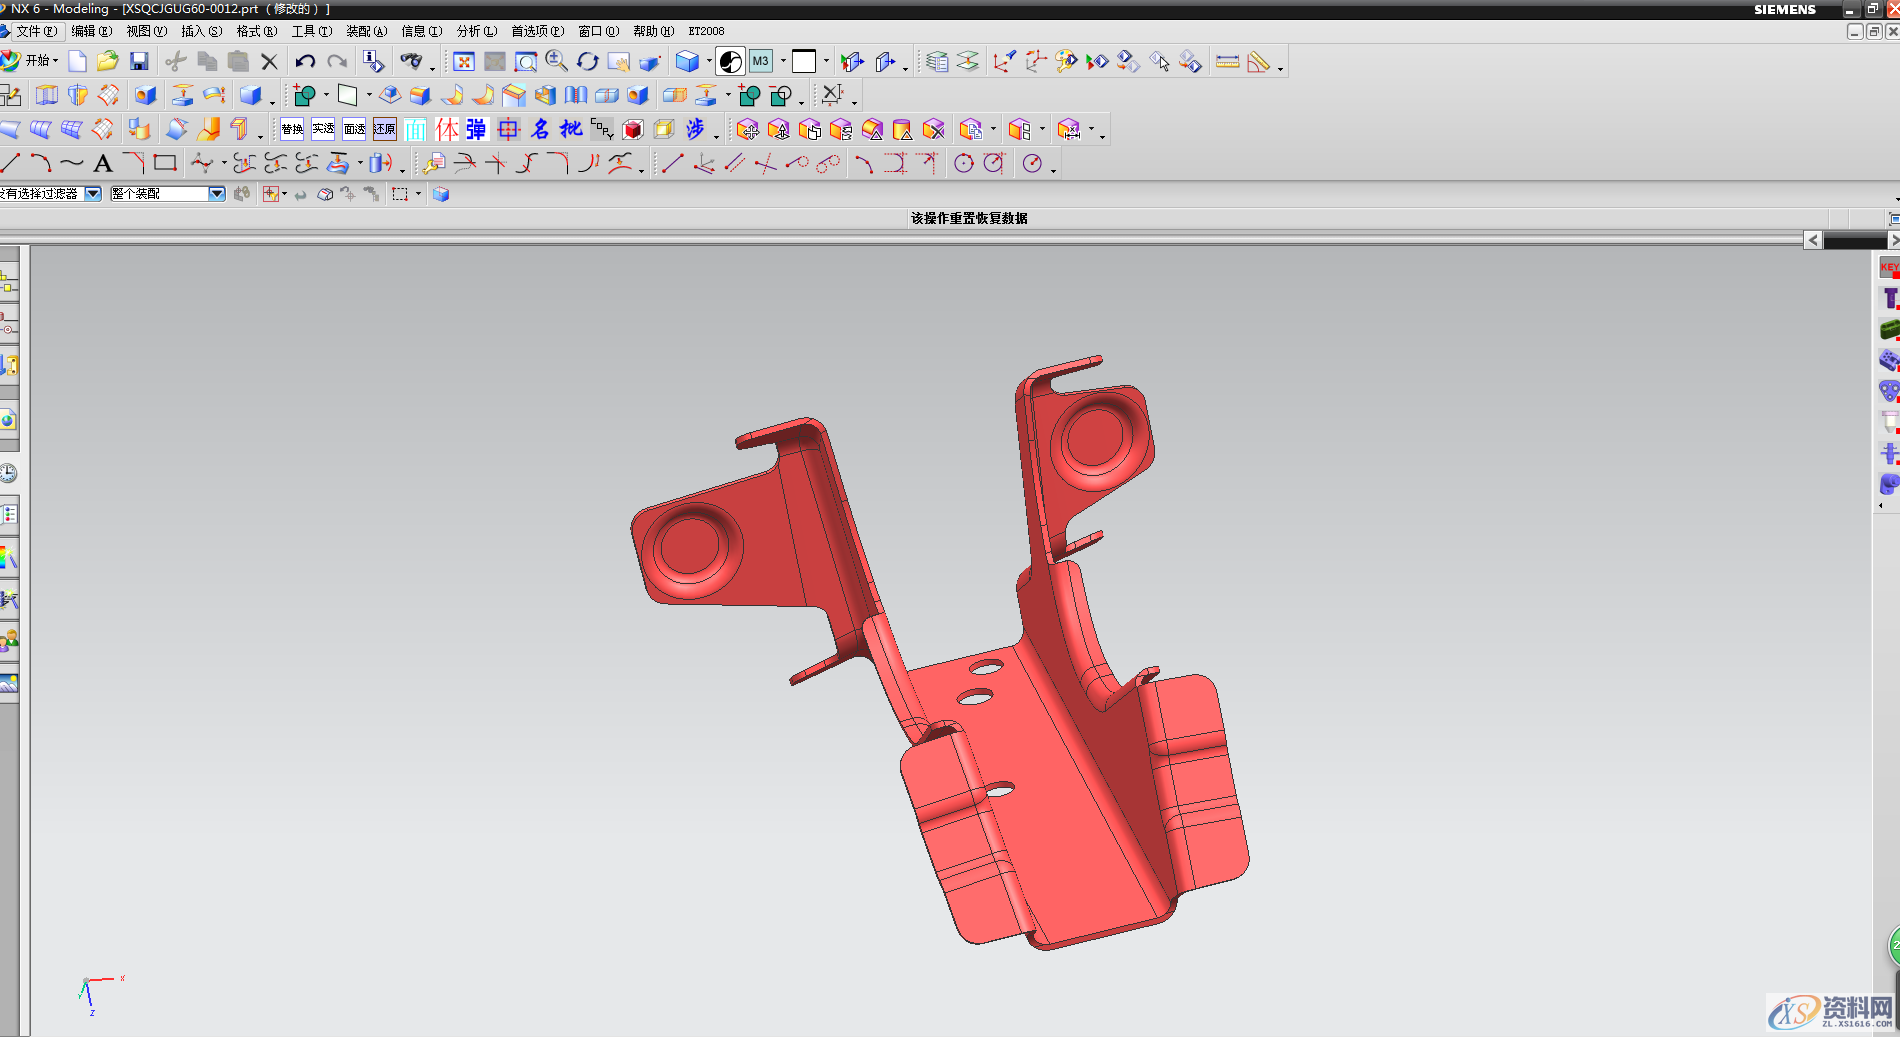Select the Rectangle sketch tool
This screenshot has width=1900, height=1037.
click(x=165, y=163)
